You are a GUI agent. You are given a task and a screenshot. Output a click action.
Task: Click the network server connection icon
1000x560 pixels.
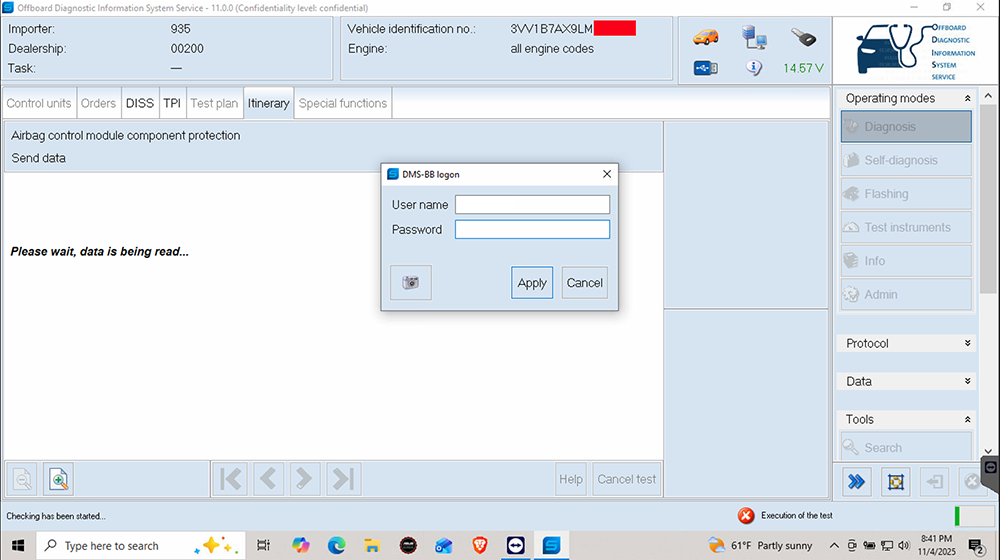[754, 37]
